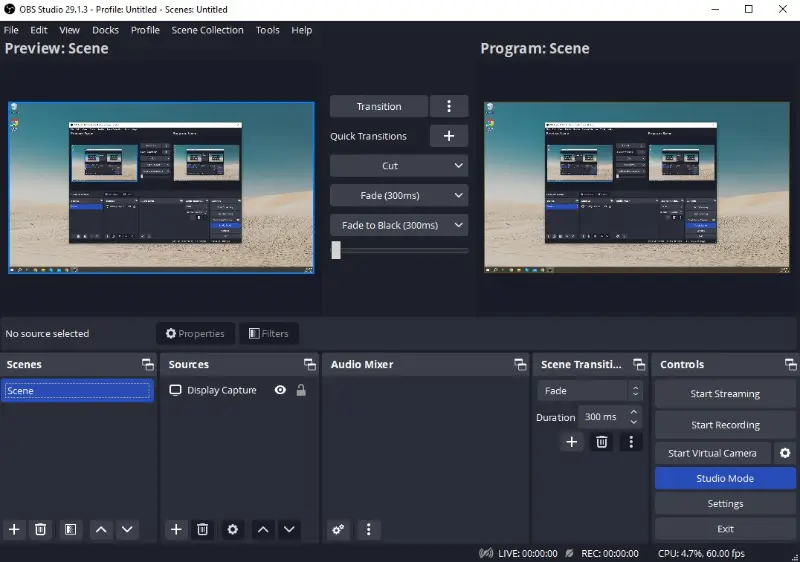Increase transition Duration with up arrow
The height and width of the screenshot is (562, 800).
(634, 412)
